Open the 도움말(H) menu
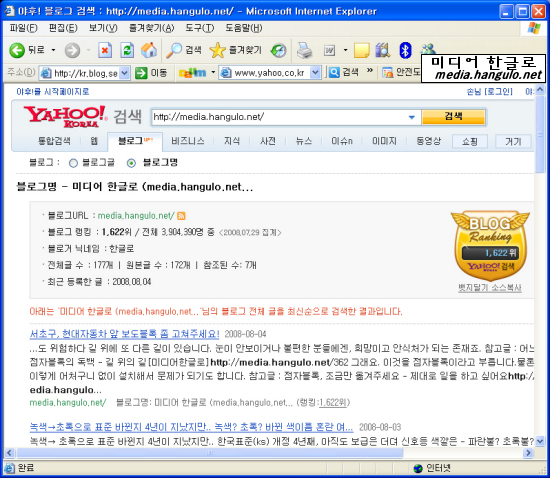 coord(244,28)
